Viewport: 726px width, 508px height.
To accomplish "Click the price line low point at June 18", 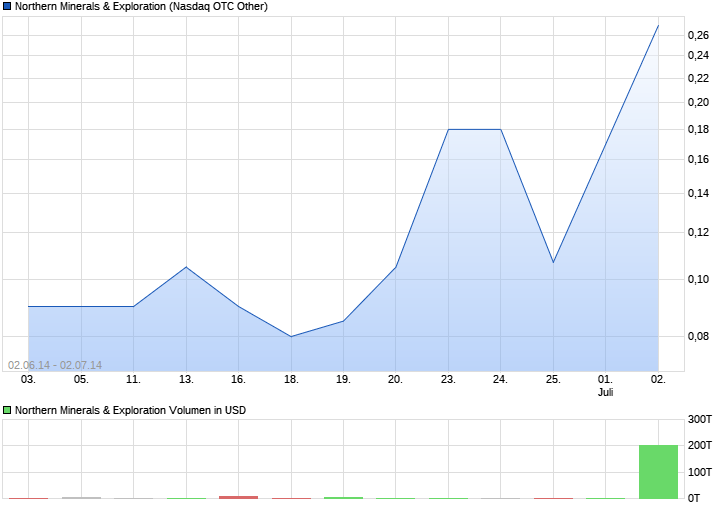I will point(291,337).
